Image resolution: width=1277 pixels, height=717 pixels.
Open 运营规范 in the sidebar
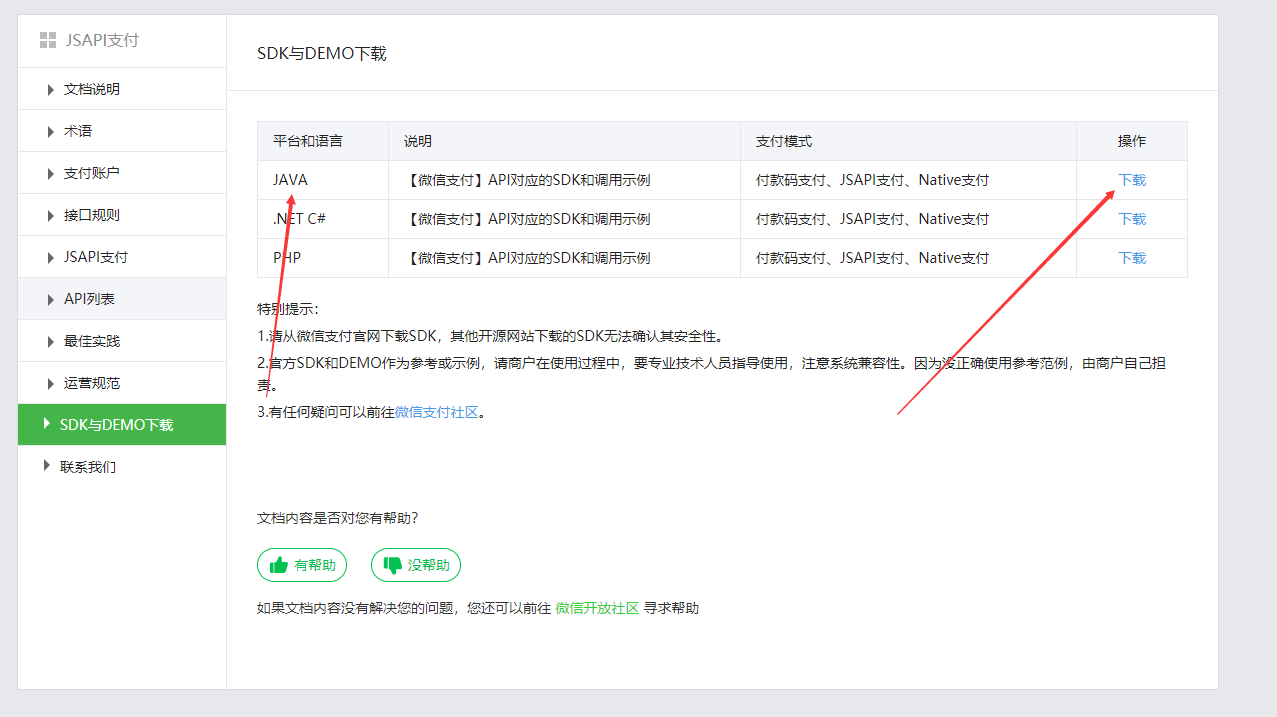click(x=122, y=383)
